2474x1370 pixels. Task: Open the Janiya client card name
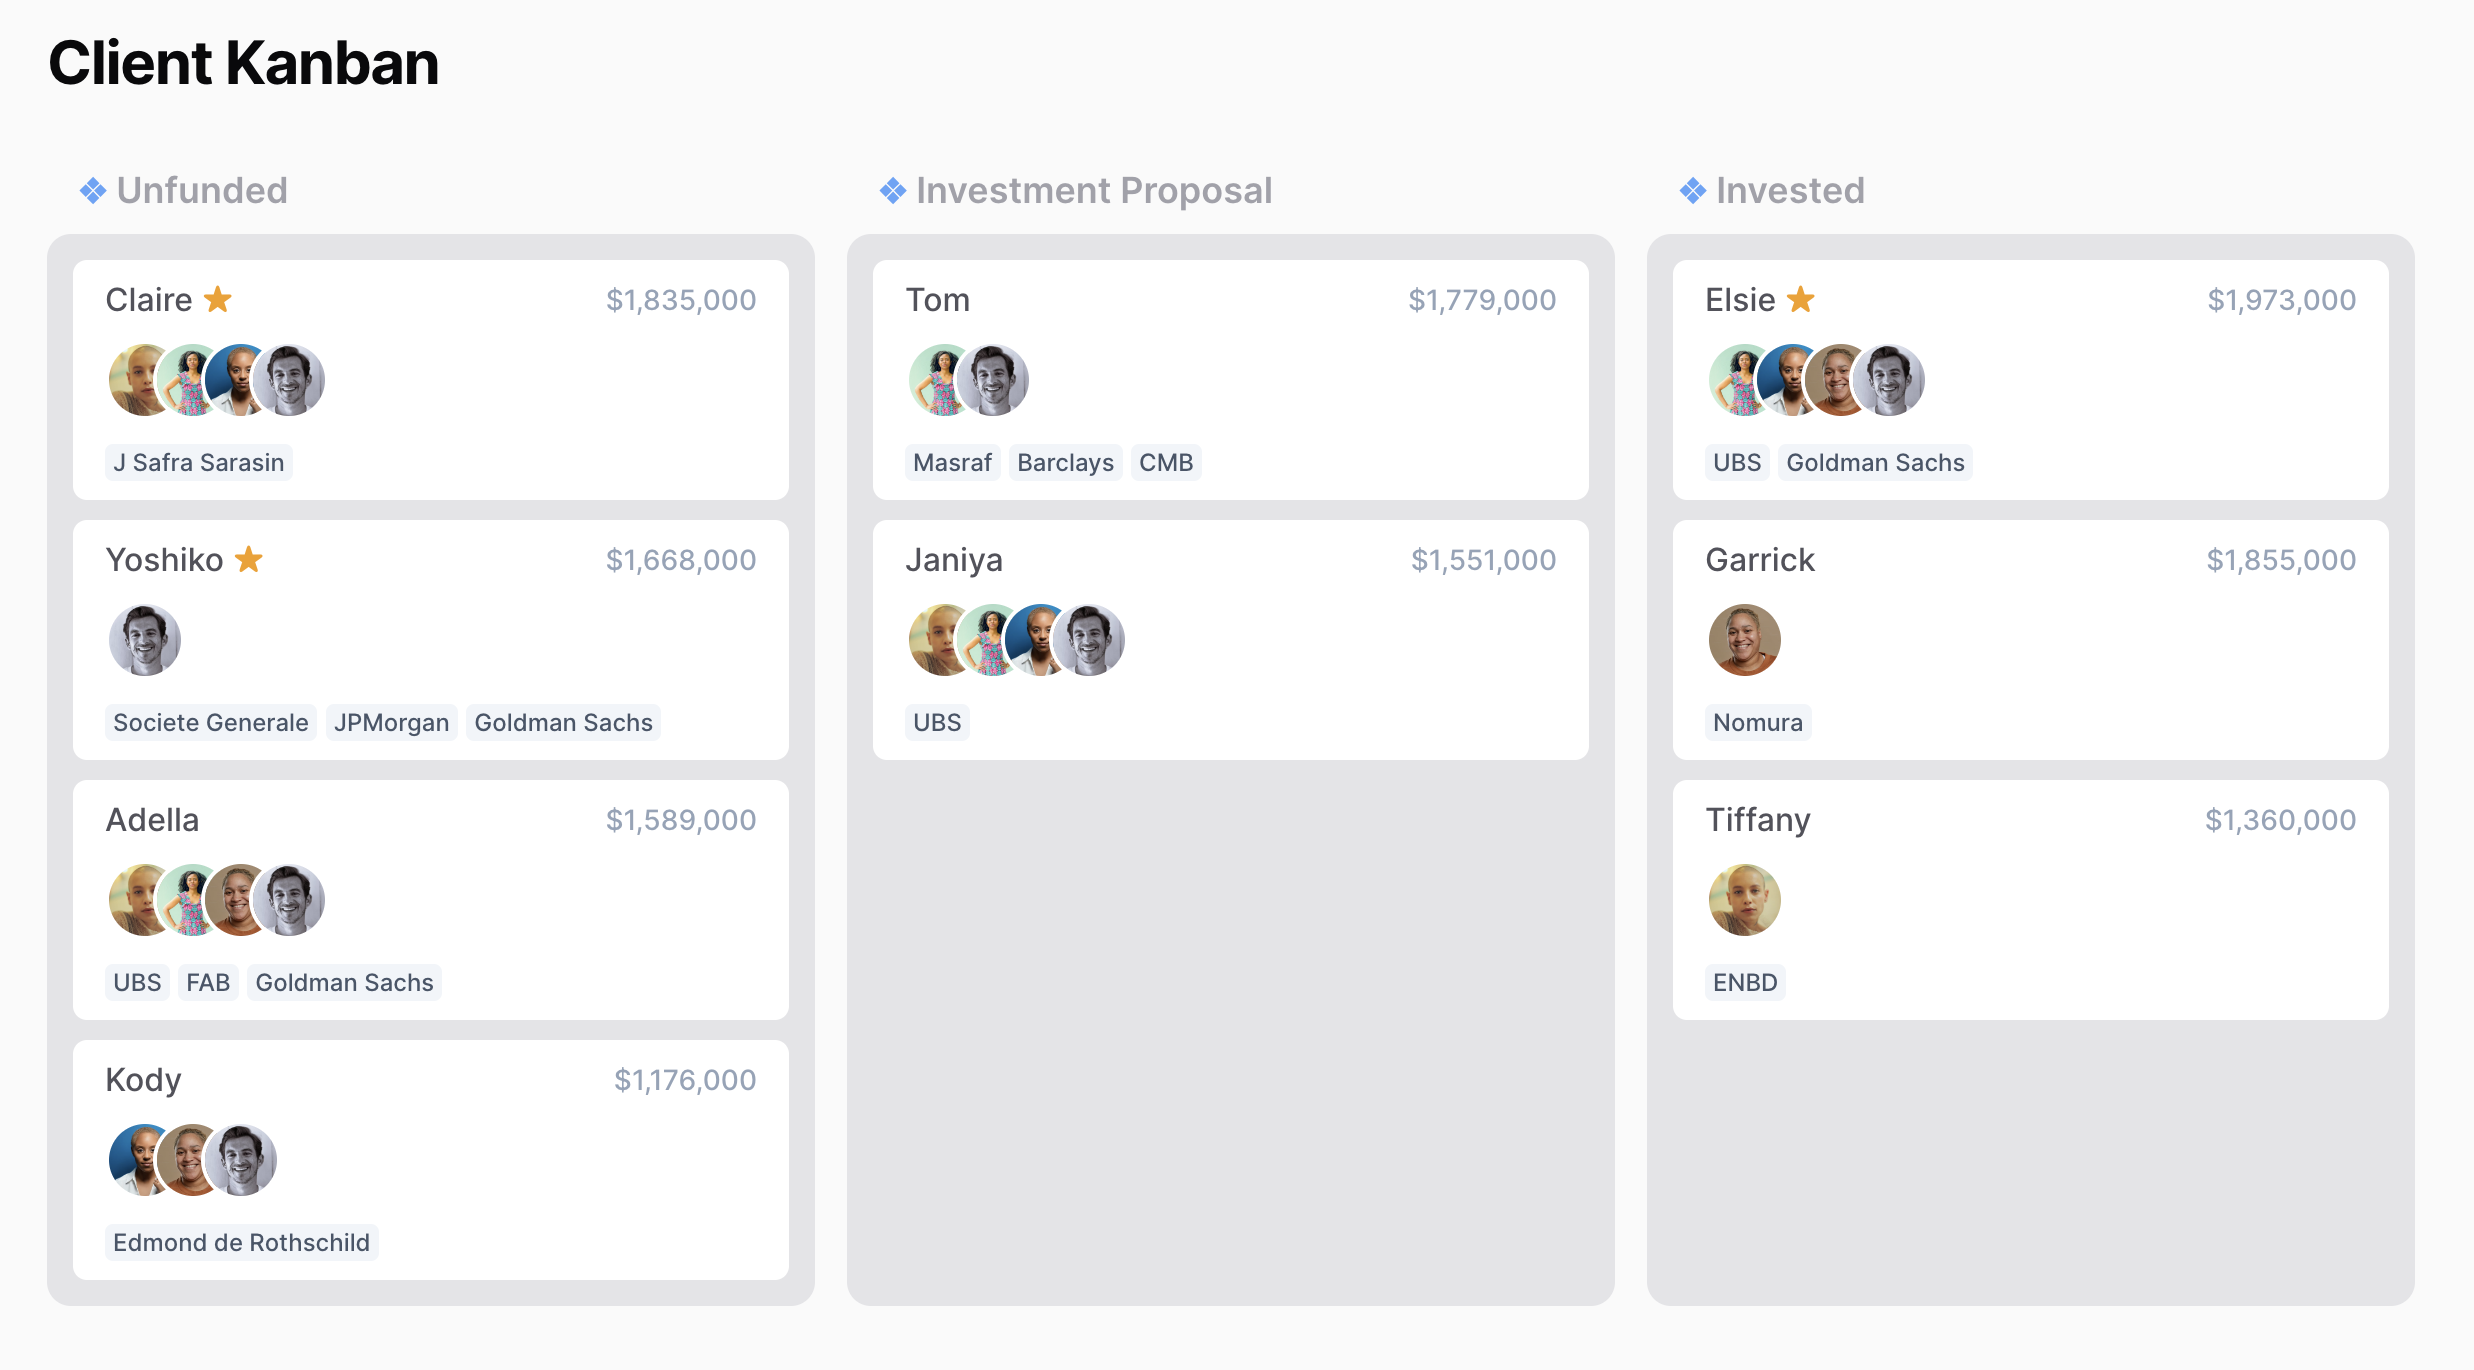tap(954, 560)
